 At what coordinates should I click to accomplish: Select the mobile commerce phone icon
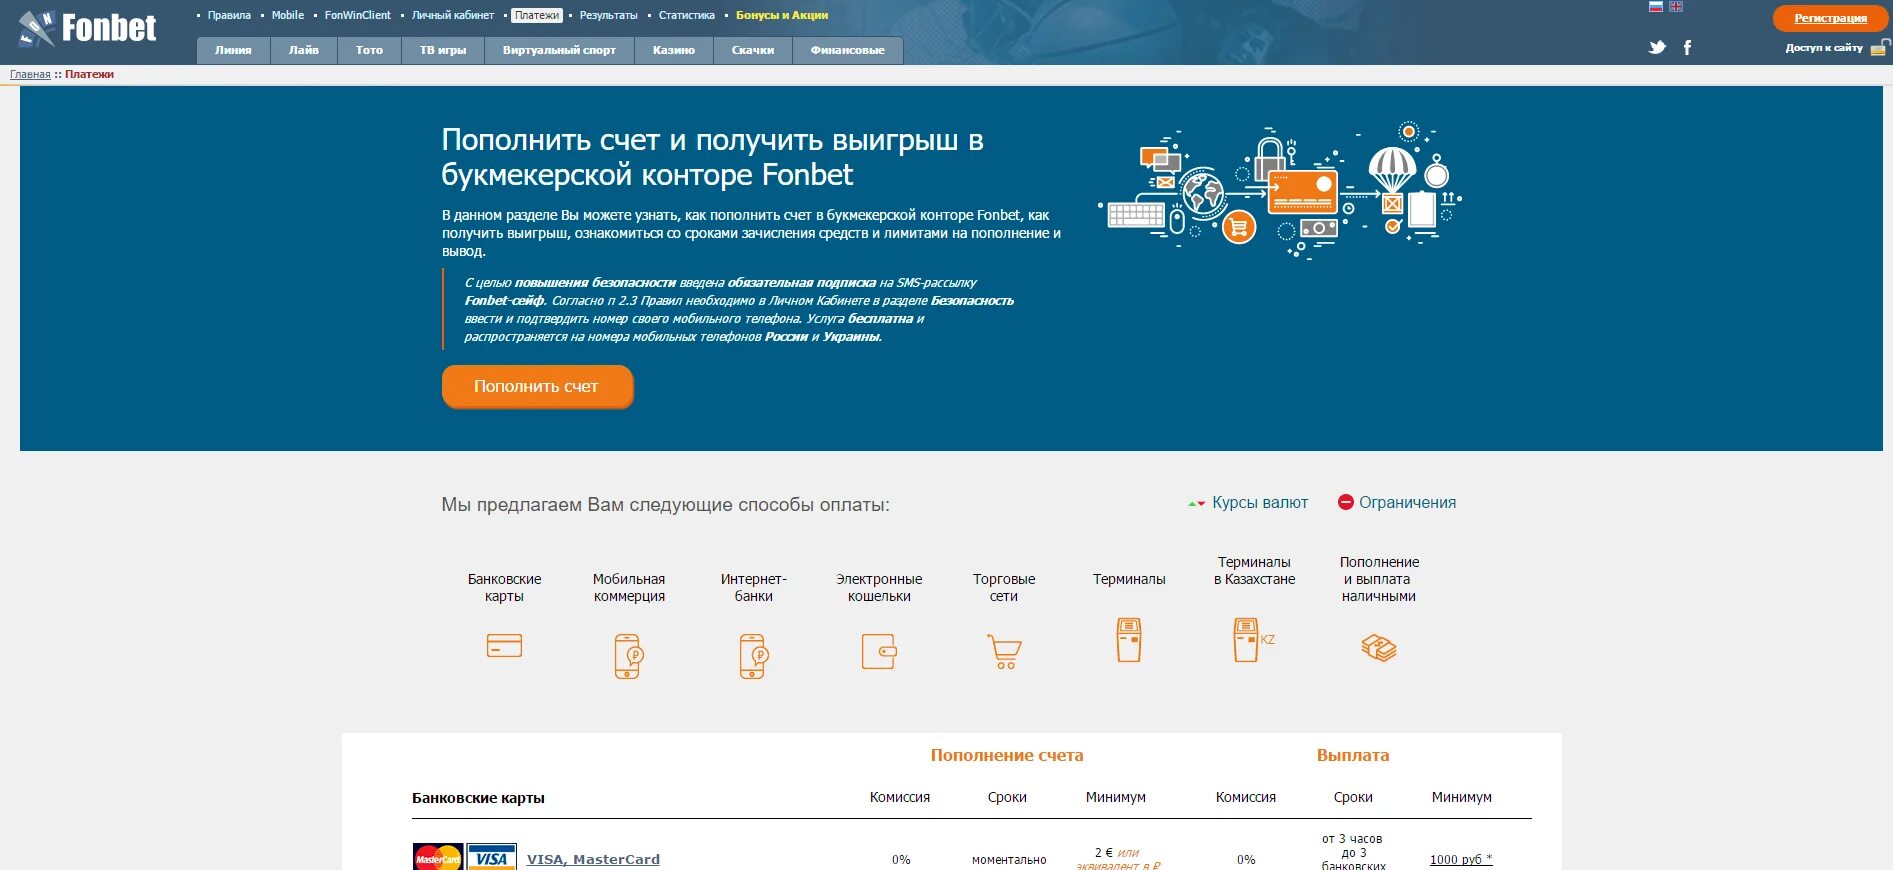[x=629, y=656]
